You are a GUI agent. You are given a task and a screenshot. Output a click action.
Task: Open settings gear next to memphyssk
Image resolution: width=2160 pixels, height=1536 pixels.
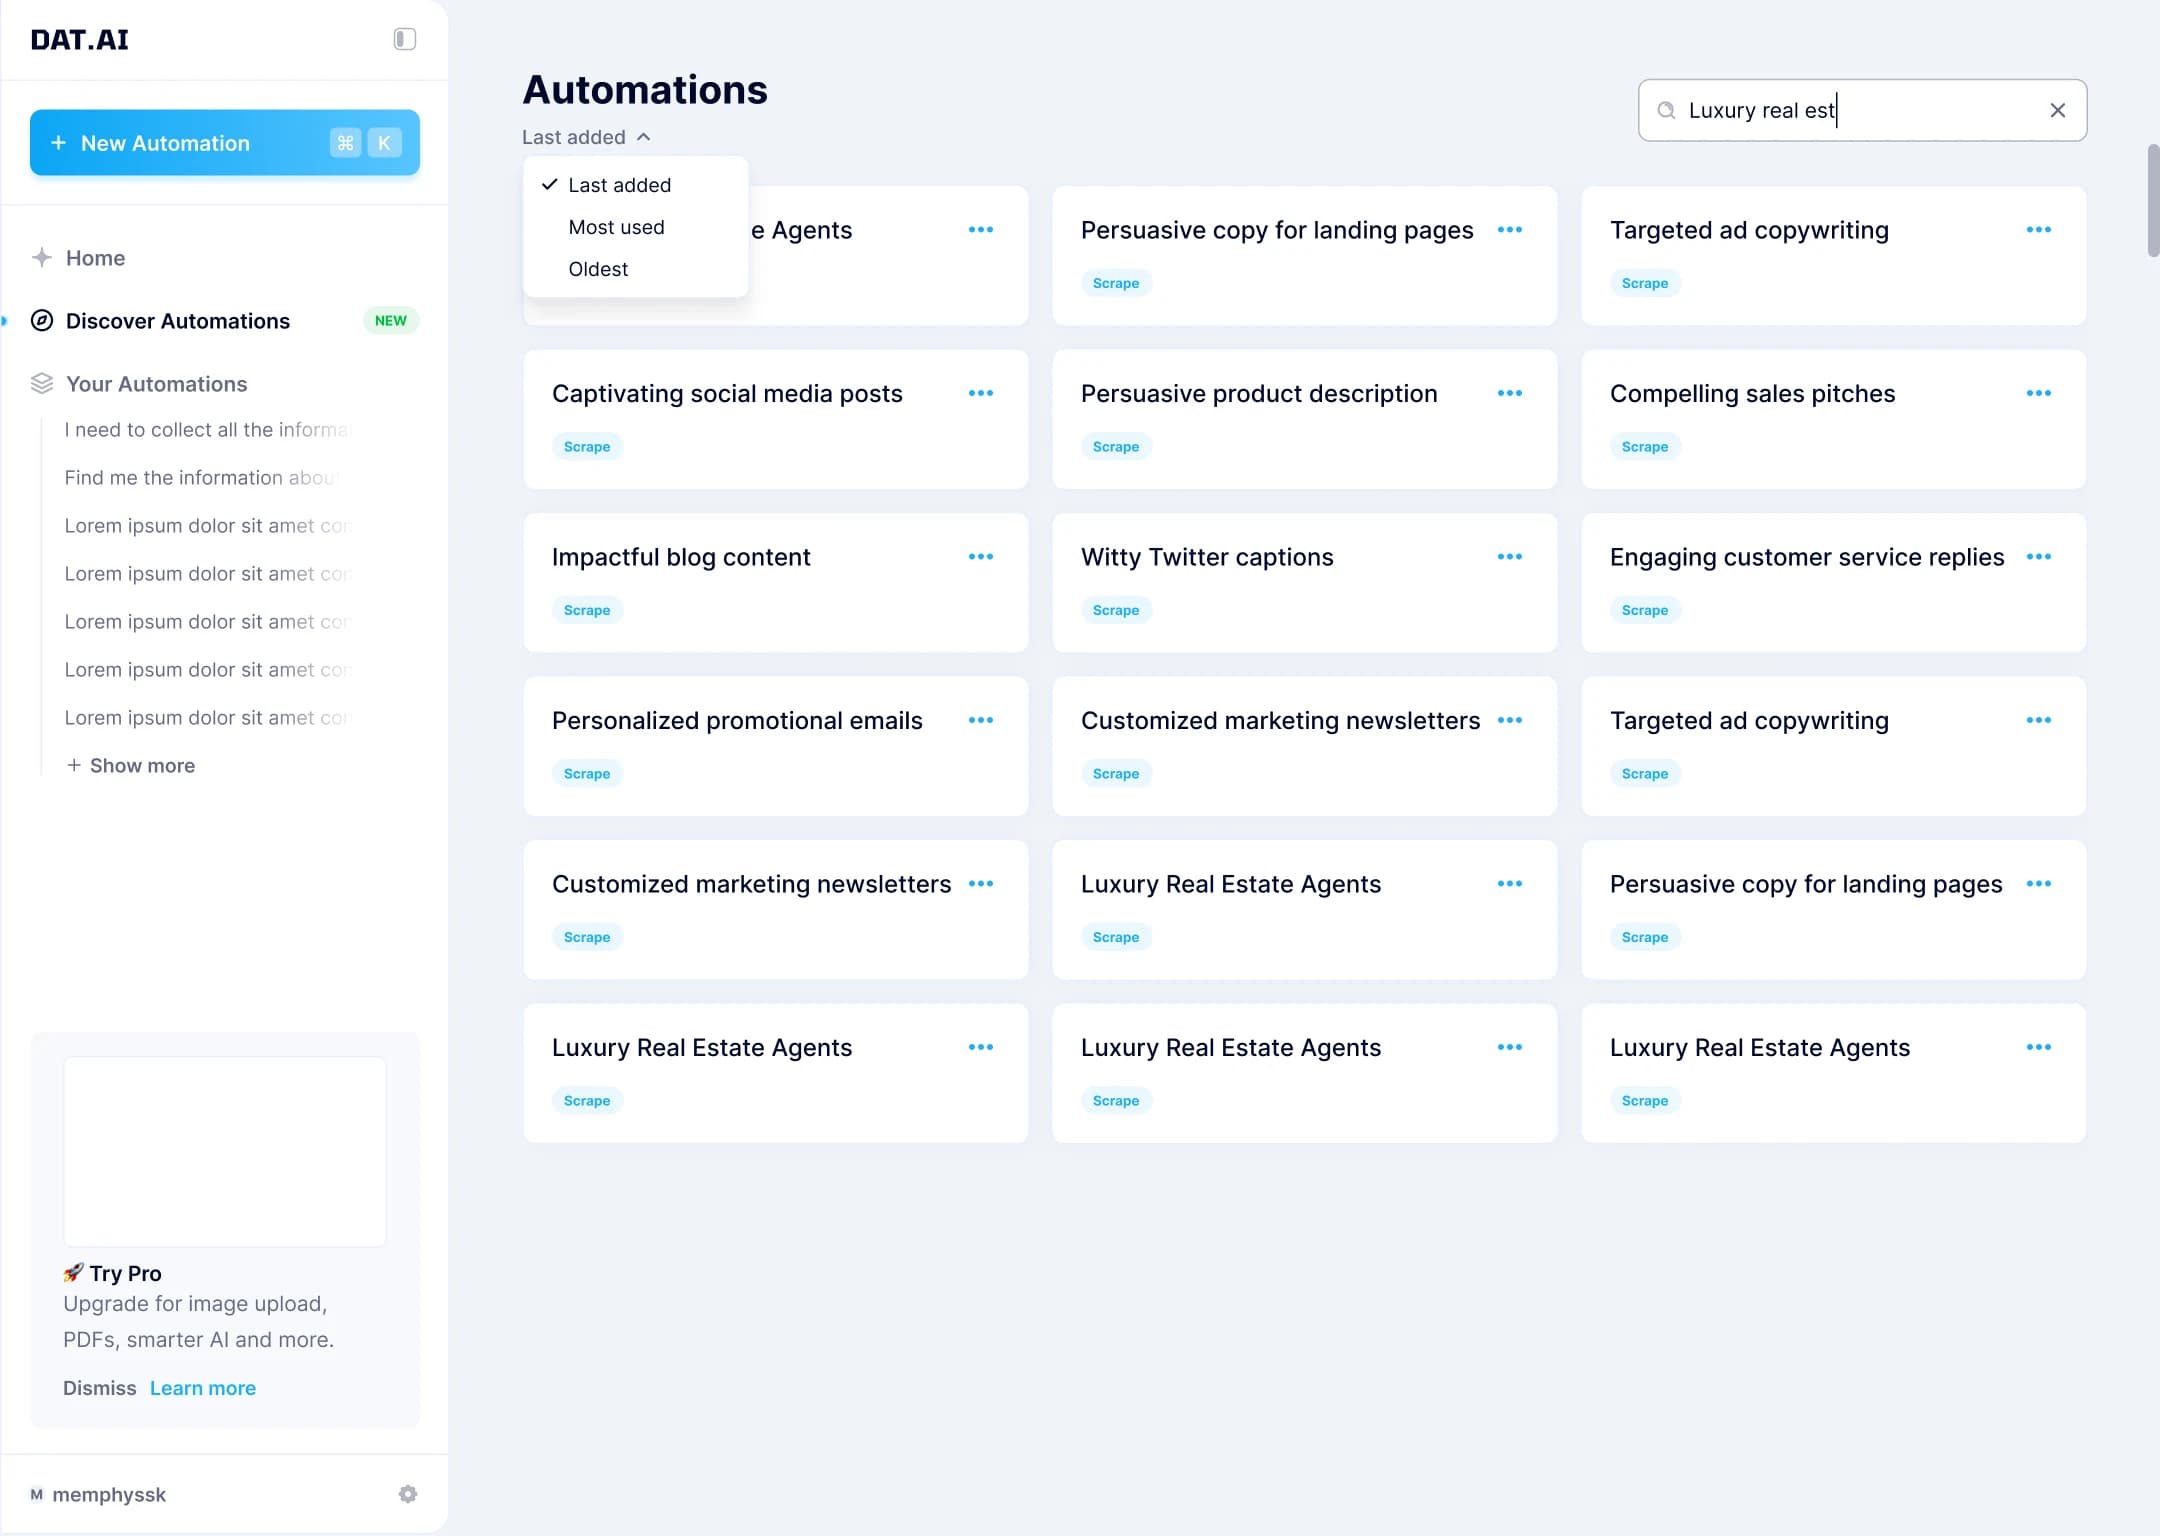(x=408, y=1494)
